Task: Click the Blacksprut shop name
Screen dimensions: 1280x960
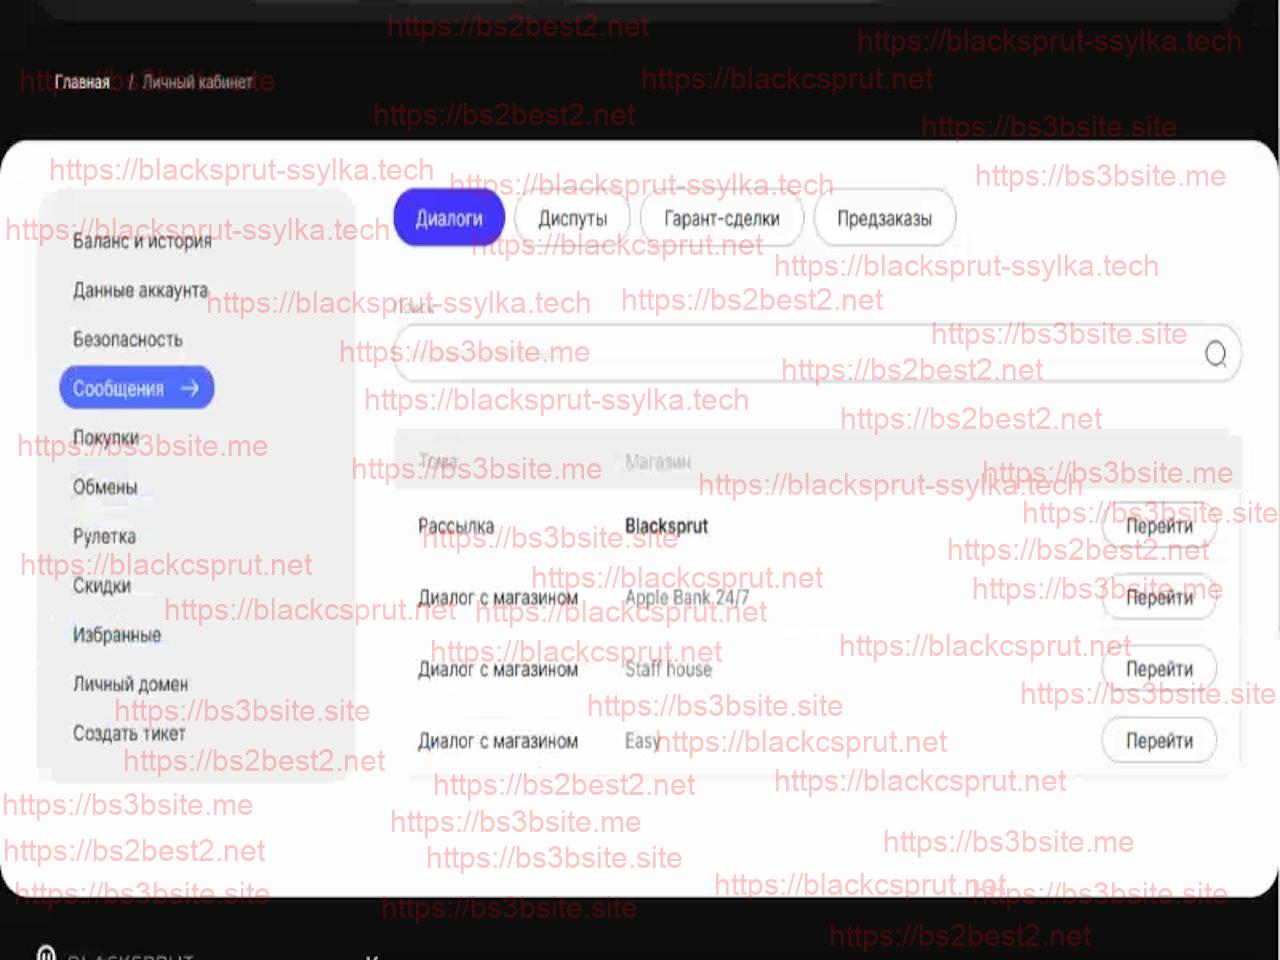Action: coord(666,526)
